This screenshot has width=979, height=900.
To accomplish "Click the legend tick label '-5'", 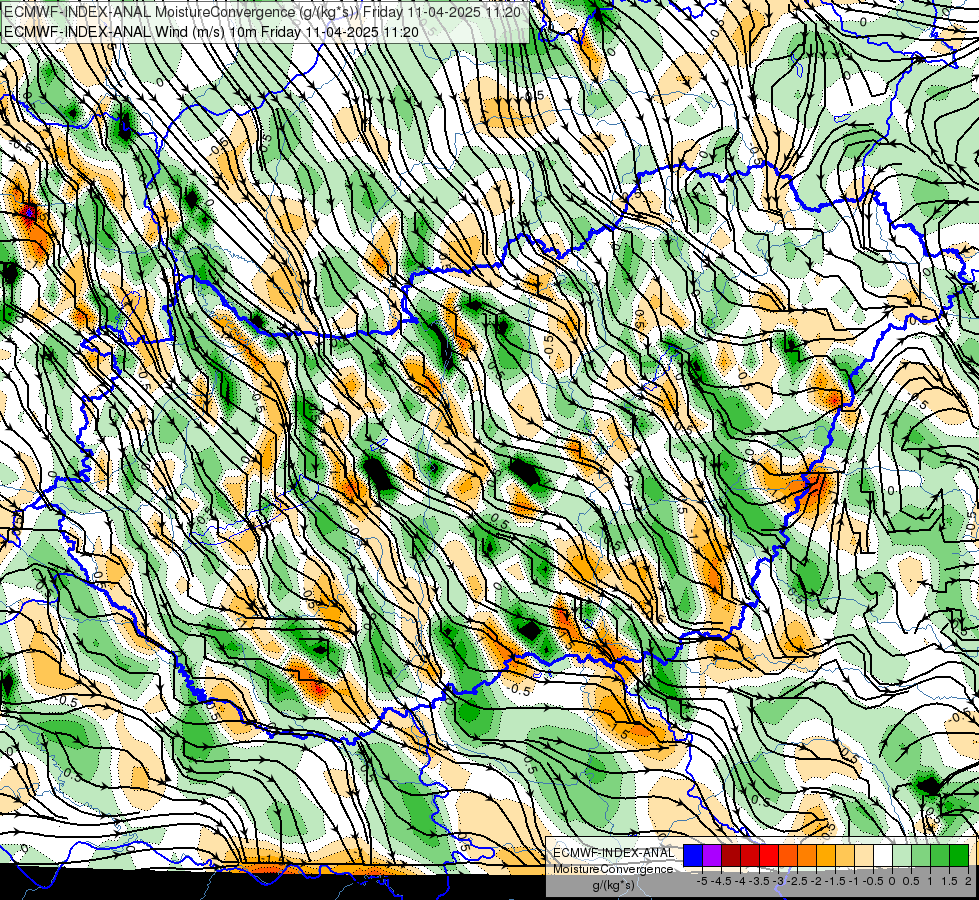I will tap(702, 881).
